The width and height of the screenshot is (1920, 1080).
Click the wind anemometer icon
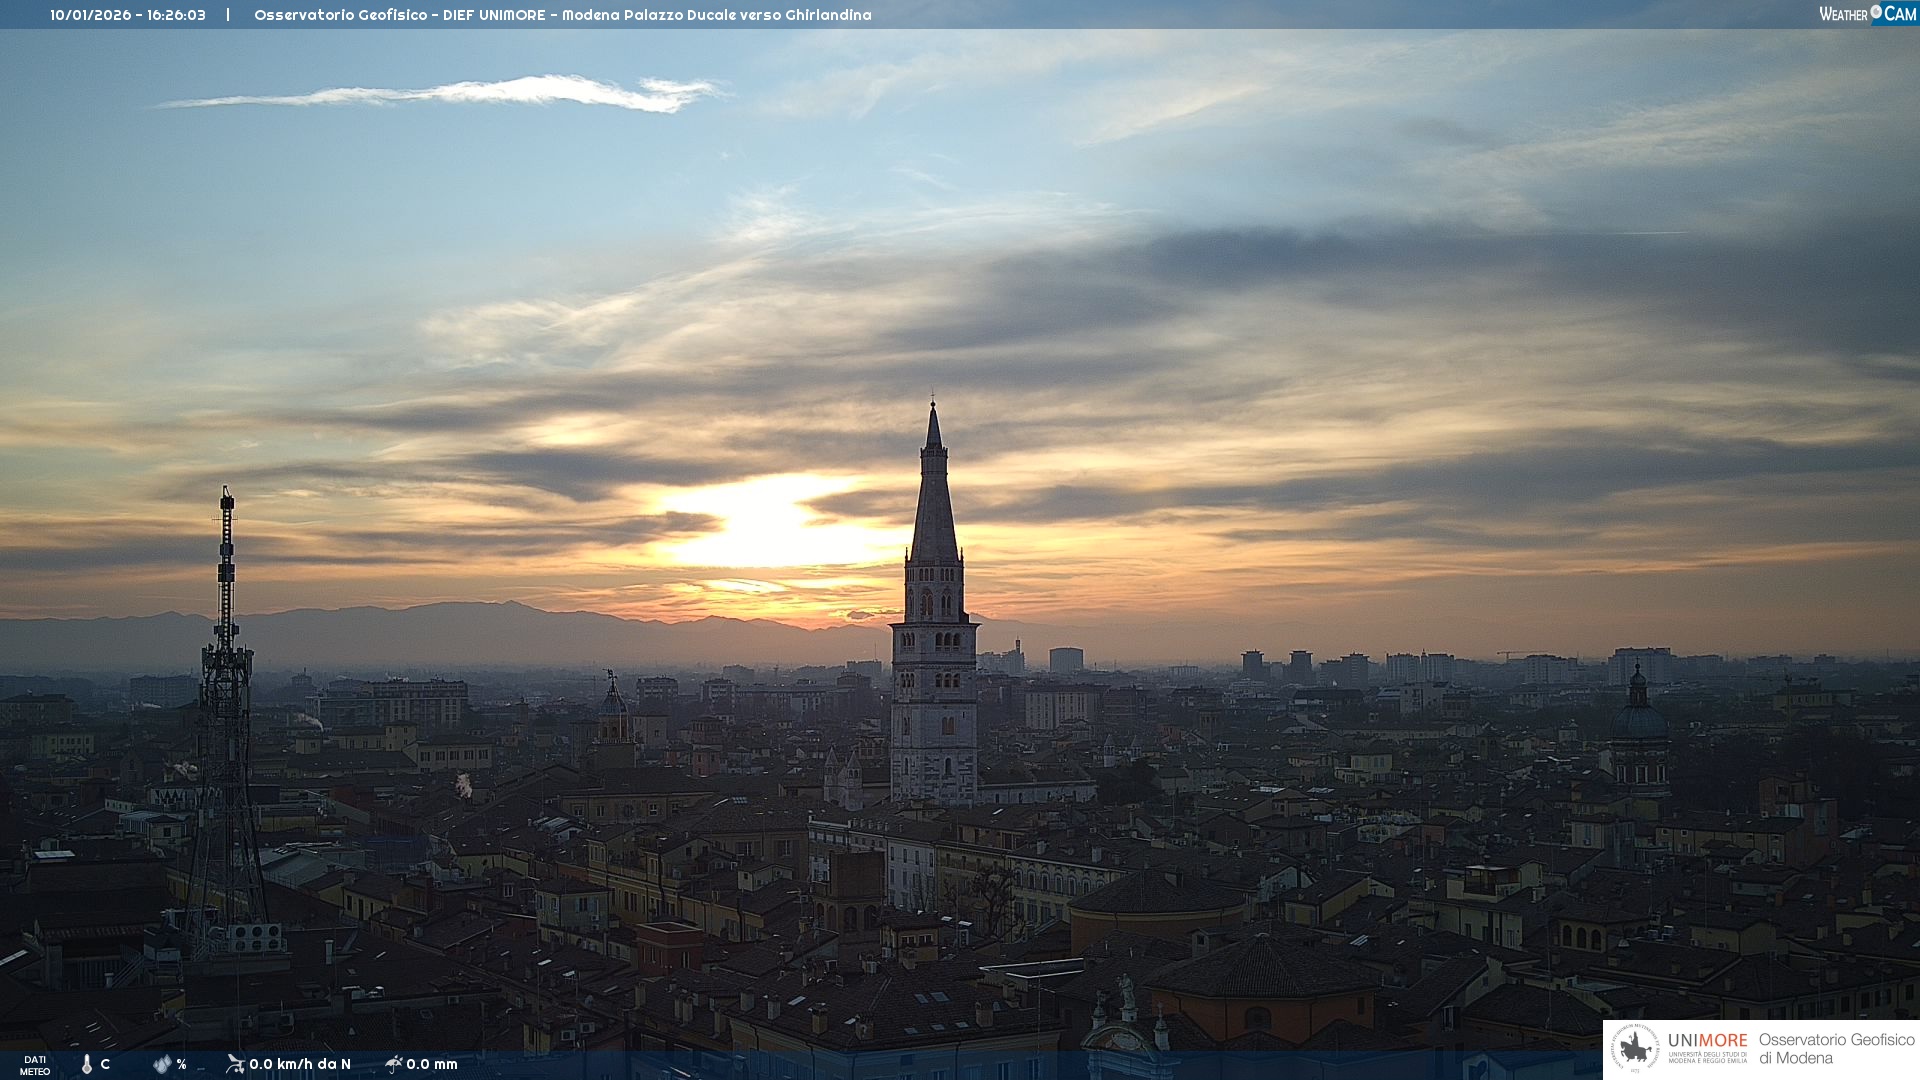[235, 1064]
